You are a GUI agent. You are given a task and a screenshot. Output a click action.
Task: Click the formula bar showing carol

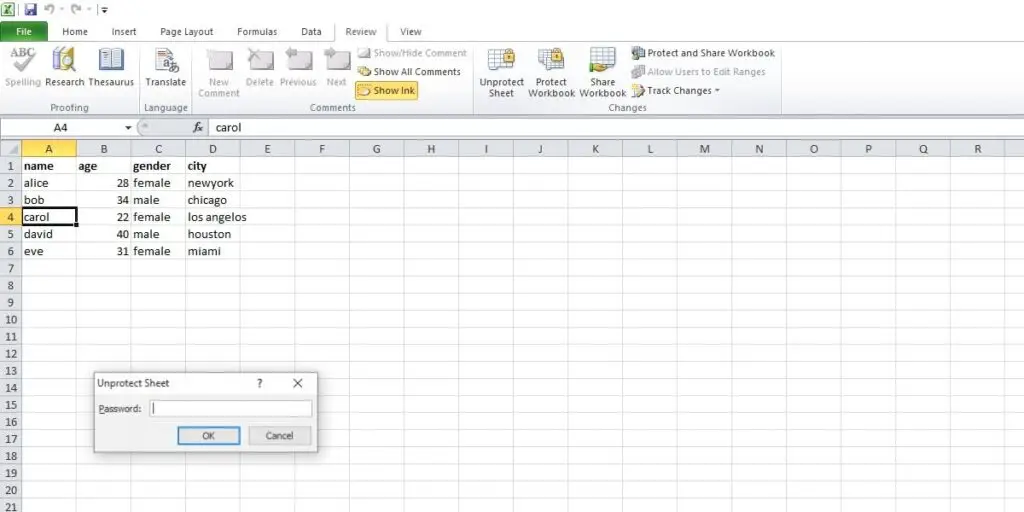(616, 128)
